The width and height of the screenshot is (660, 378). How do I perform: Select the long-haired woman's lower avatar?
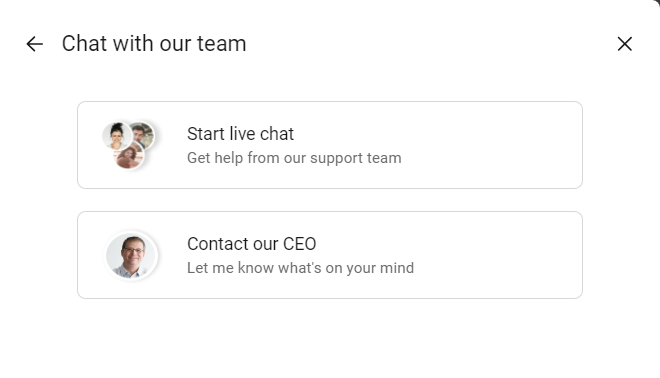pyautogui.click(x=129, y=156)
